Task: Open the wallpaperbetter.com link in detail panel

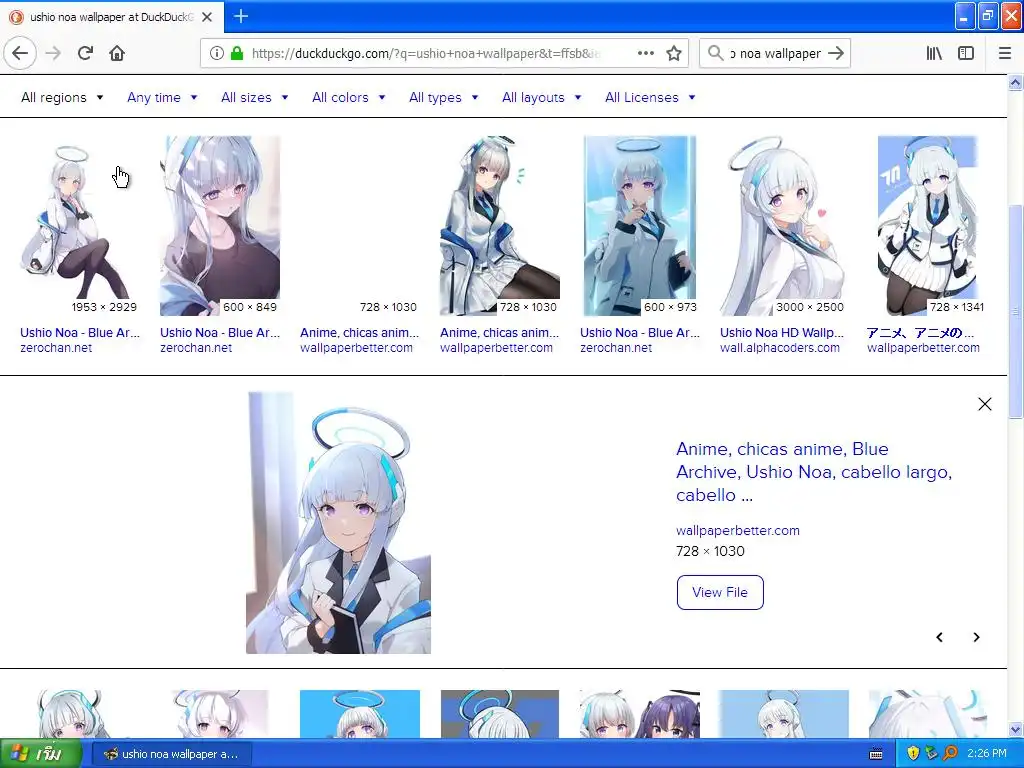Action: coord(737,530)
